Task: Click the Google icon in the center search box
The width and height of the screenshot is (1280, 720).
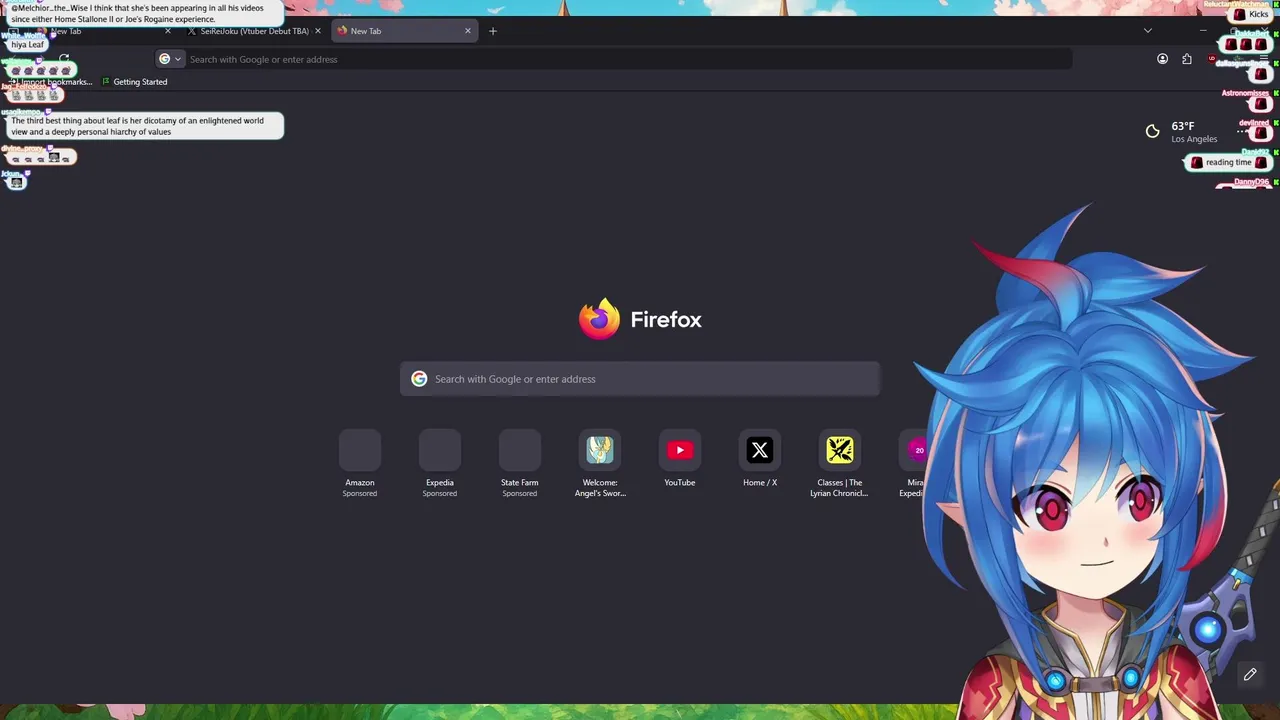Action: 419,379
